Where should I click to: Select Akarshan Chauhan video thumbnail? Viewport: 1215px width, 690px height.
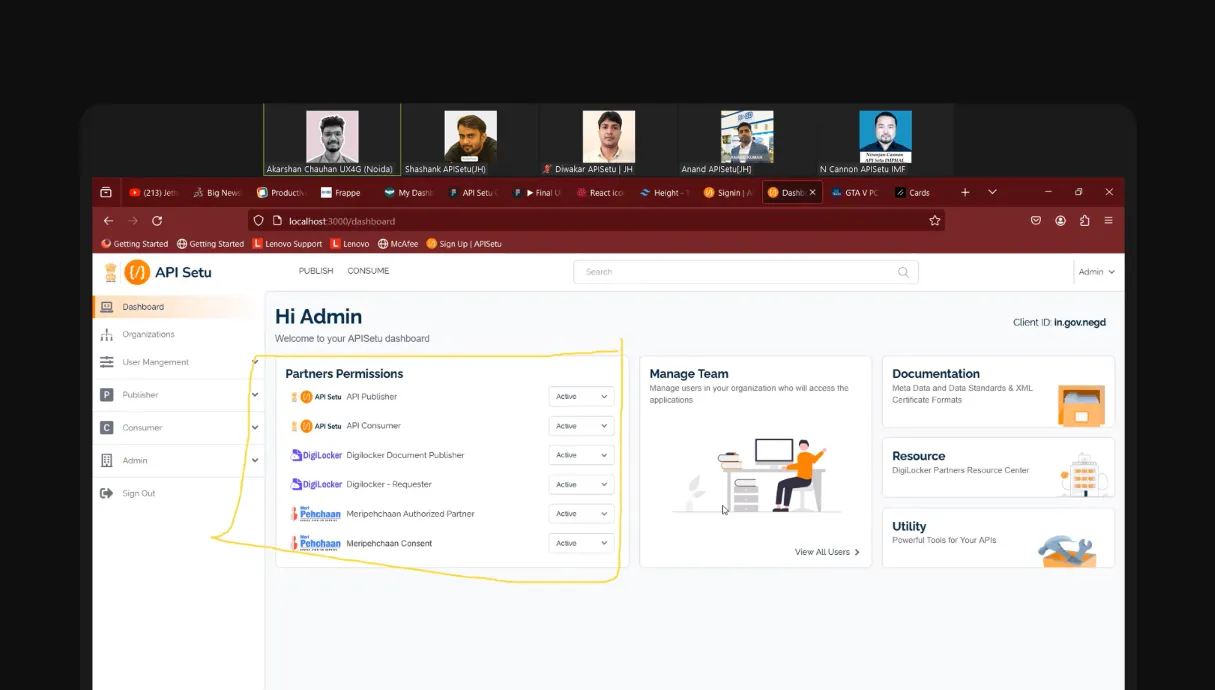tap(332, 140)
